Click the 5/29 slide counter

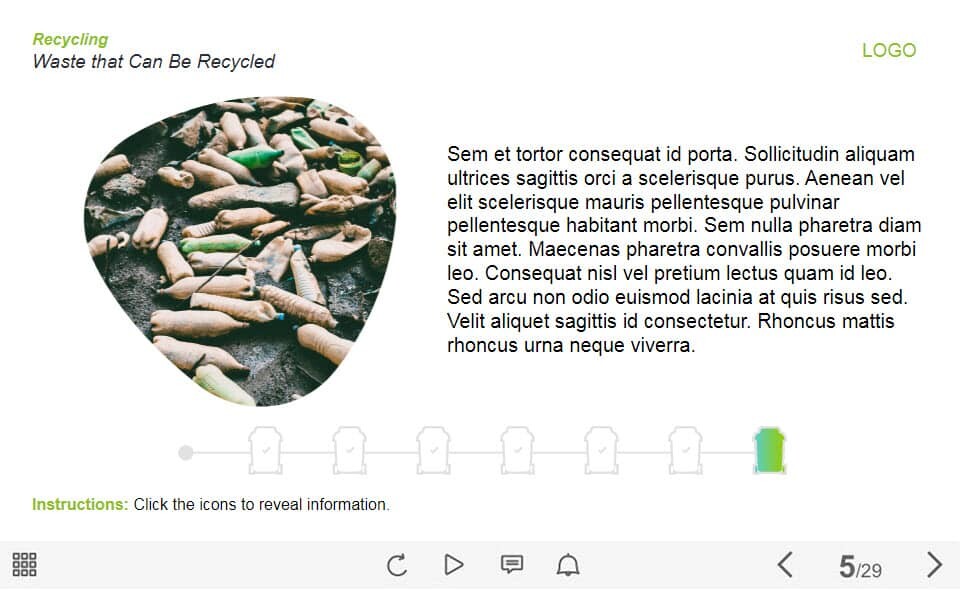click(x=860, y=567)
